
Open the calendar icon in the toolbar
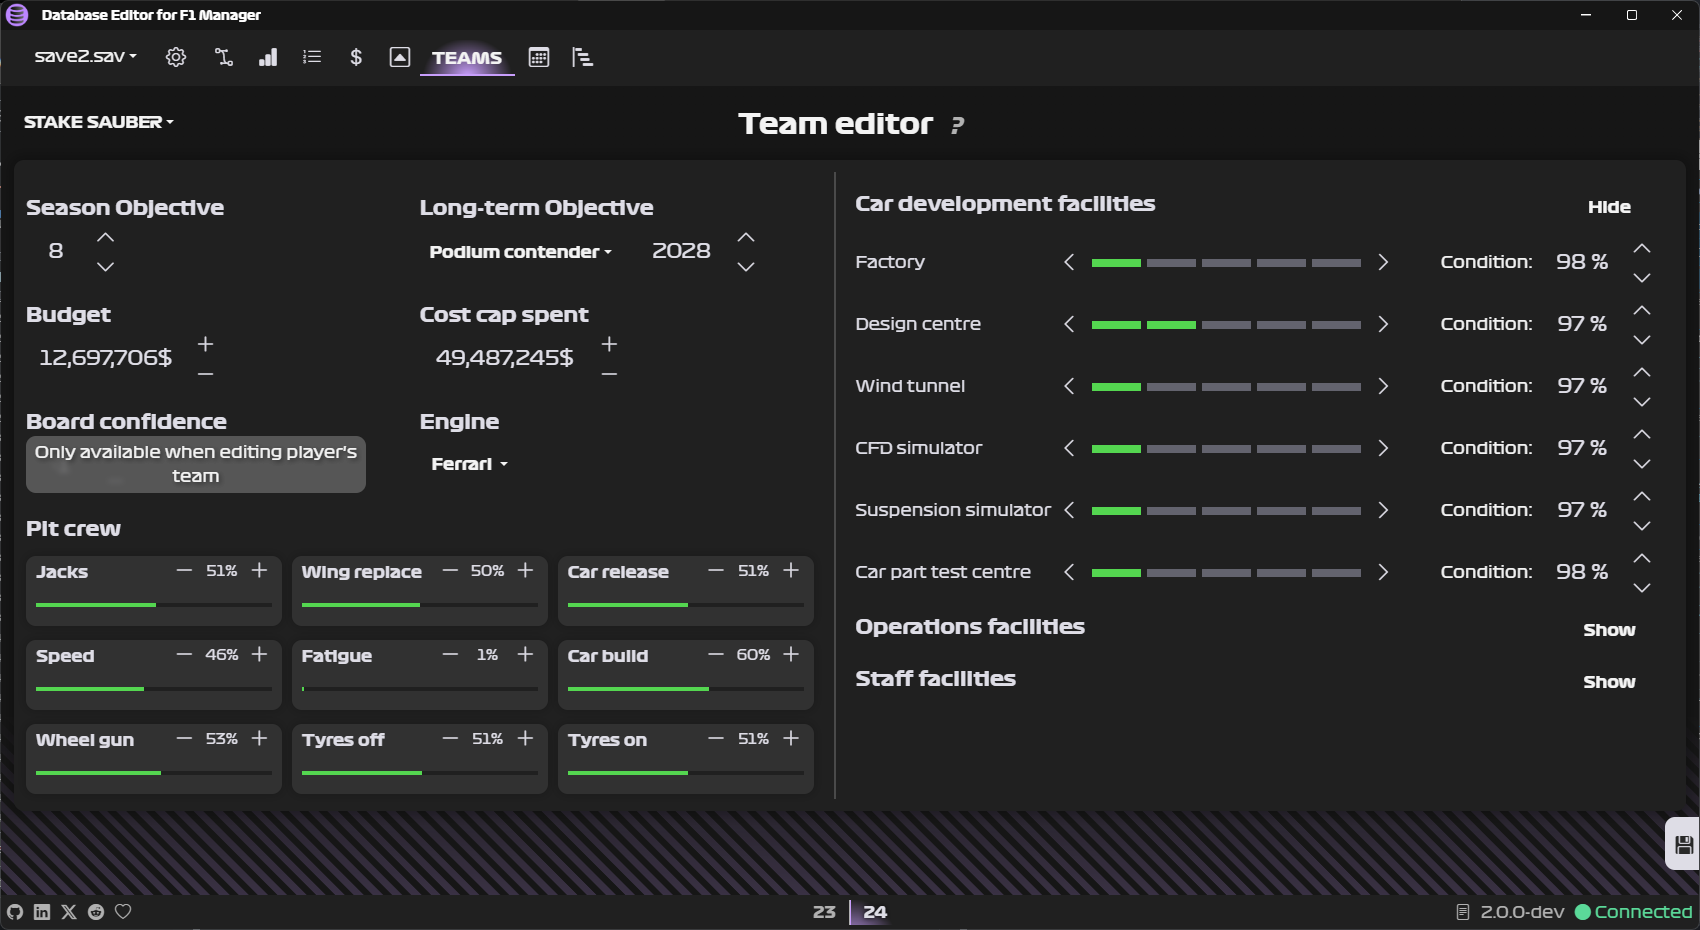point(539,57)
